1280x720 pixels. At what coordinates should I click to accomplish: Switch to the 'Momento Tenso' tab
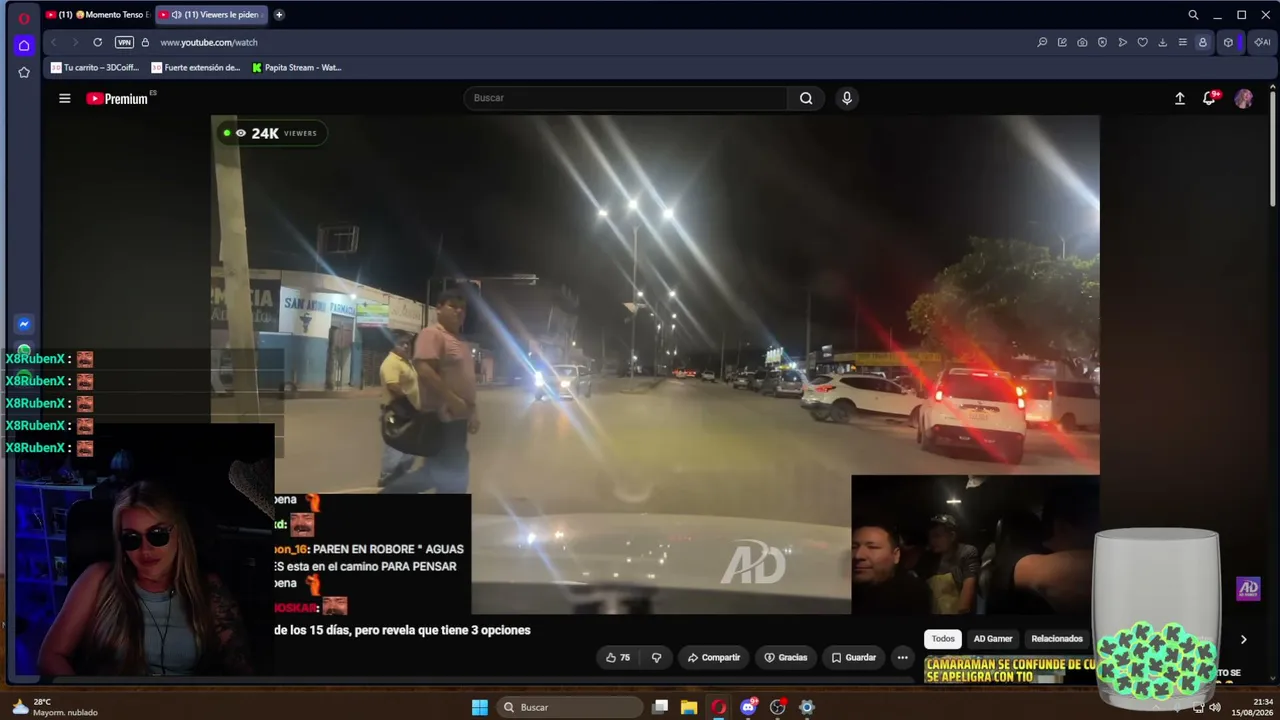[98, 15]
